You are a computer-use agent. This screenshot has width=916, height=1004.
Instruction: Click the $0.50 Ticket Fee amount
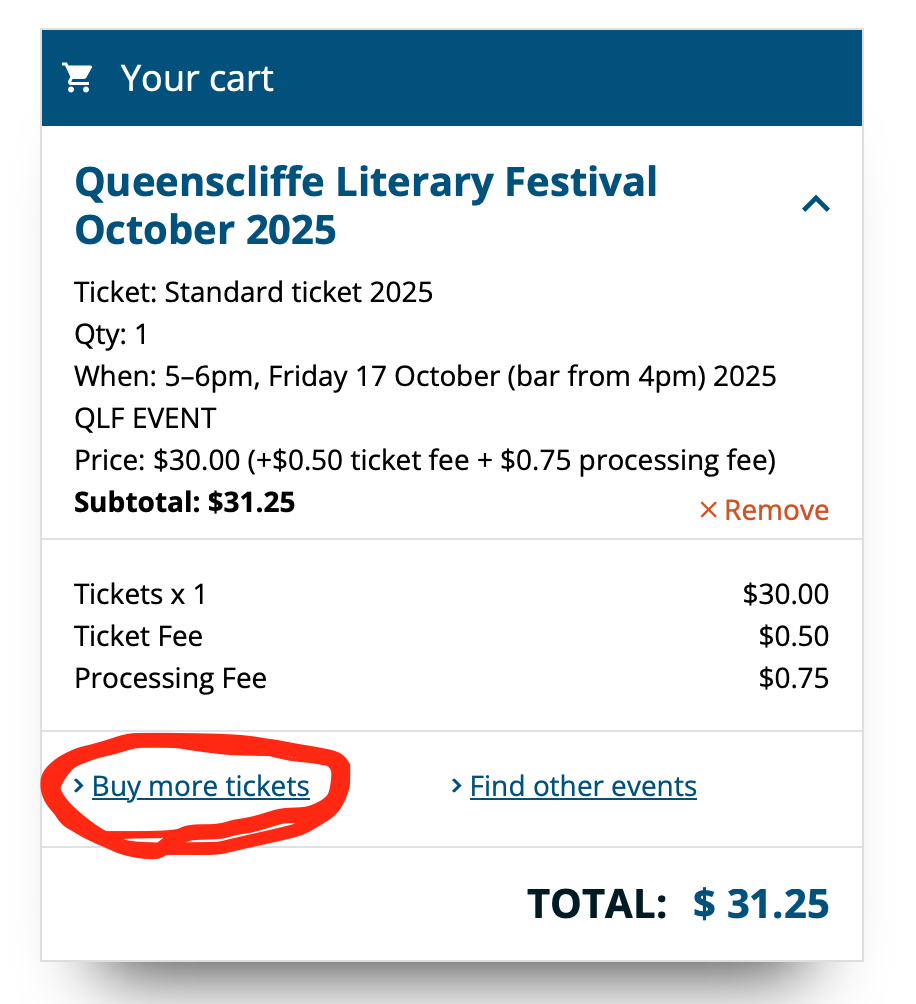(794, 636)
